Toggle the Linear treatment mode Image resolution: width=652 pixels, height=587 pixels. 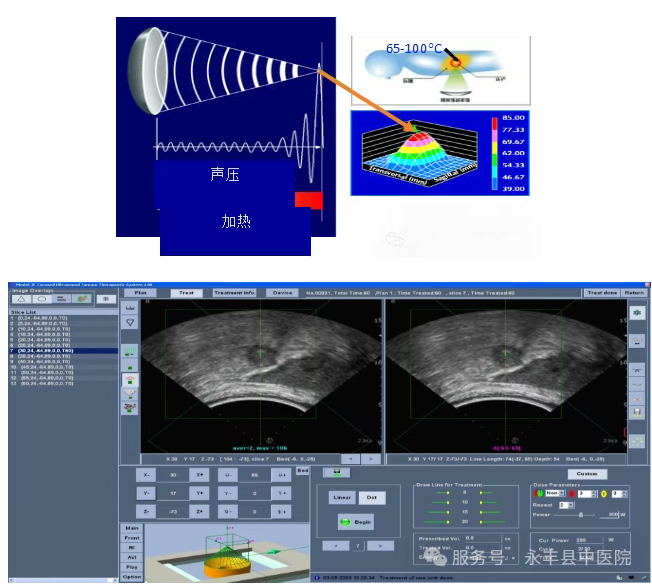click(x=342, y=496)
